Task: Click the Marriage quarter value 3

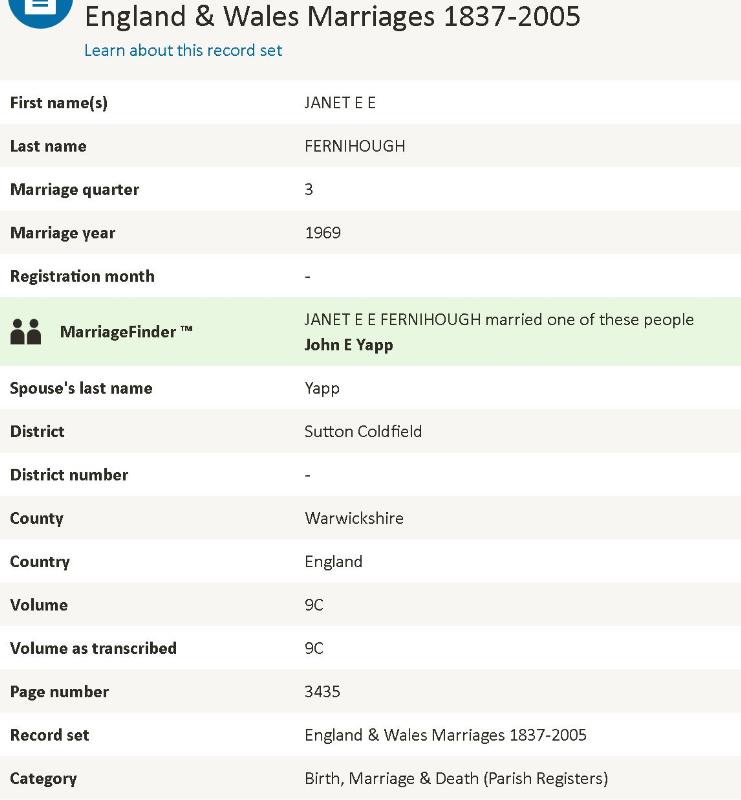Action: (309, 190)
